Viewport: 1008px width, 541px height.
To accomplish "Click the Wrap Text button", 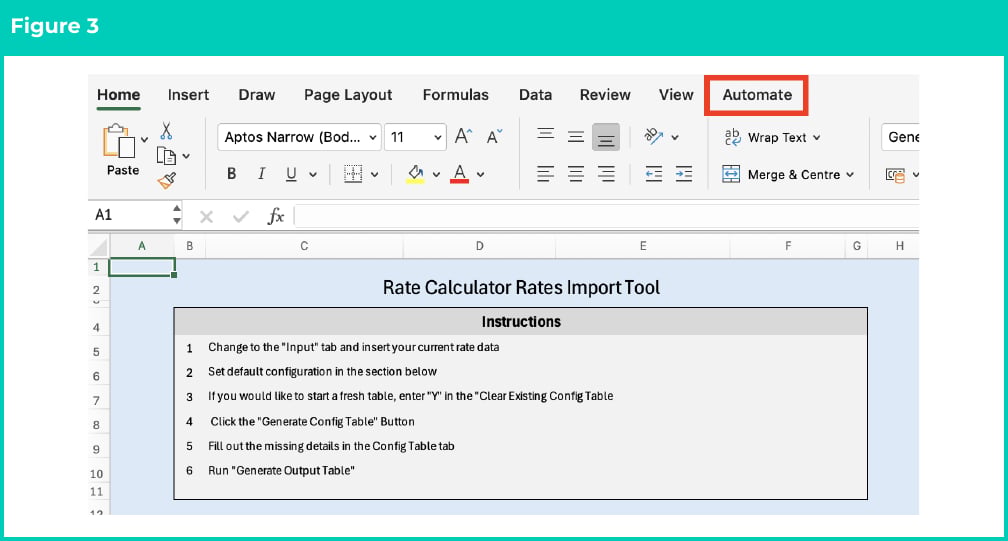I will pos(765,137).
